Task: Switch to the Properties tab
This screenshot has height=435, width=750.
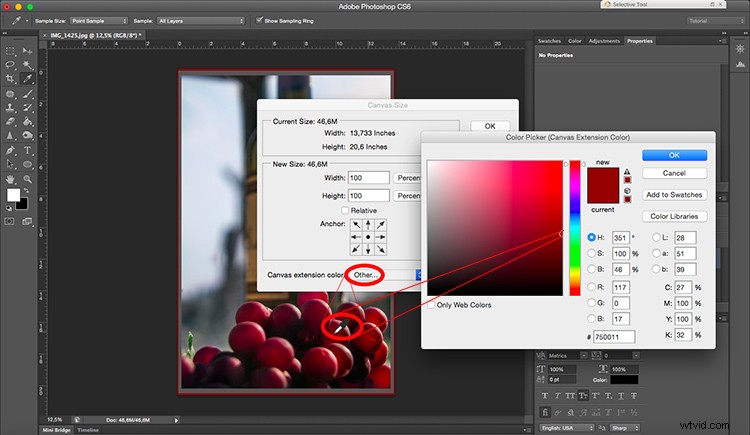Action: click(640, 41)
